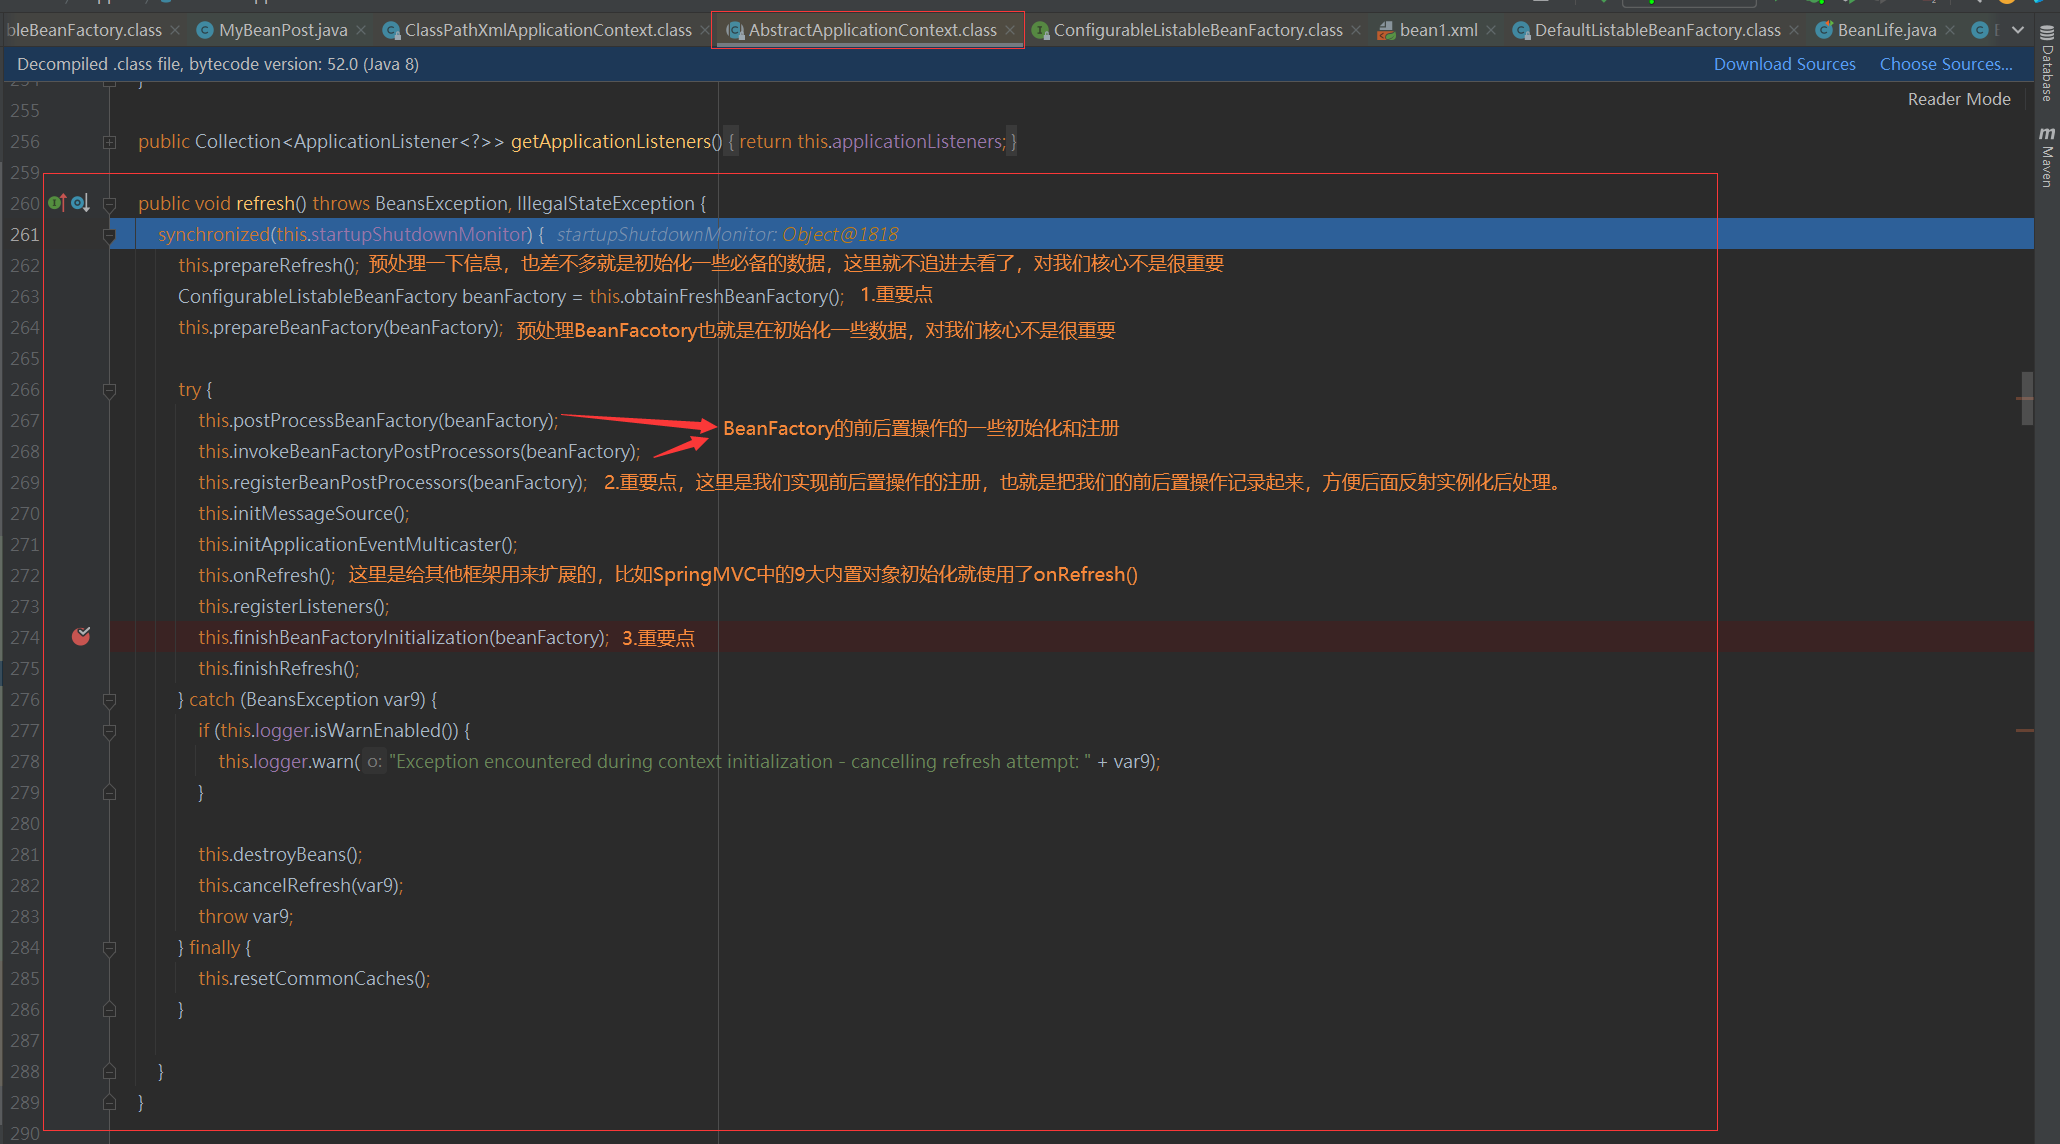This screenshot has height=1144, width=2060.
Task: Open DefaultListableBeanFactory.class tab
Action: click(1657, 30)
